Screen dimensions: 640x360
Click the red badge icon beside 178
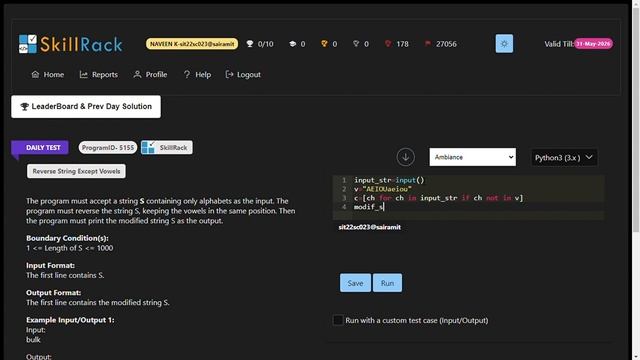(388, 44)
